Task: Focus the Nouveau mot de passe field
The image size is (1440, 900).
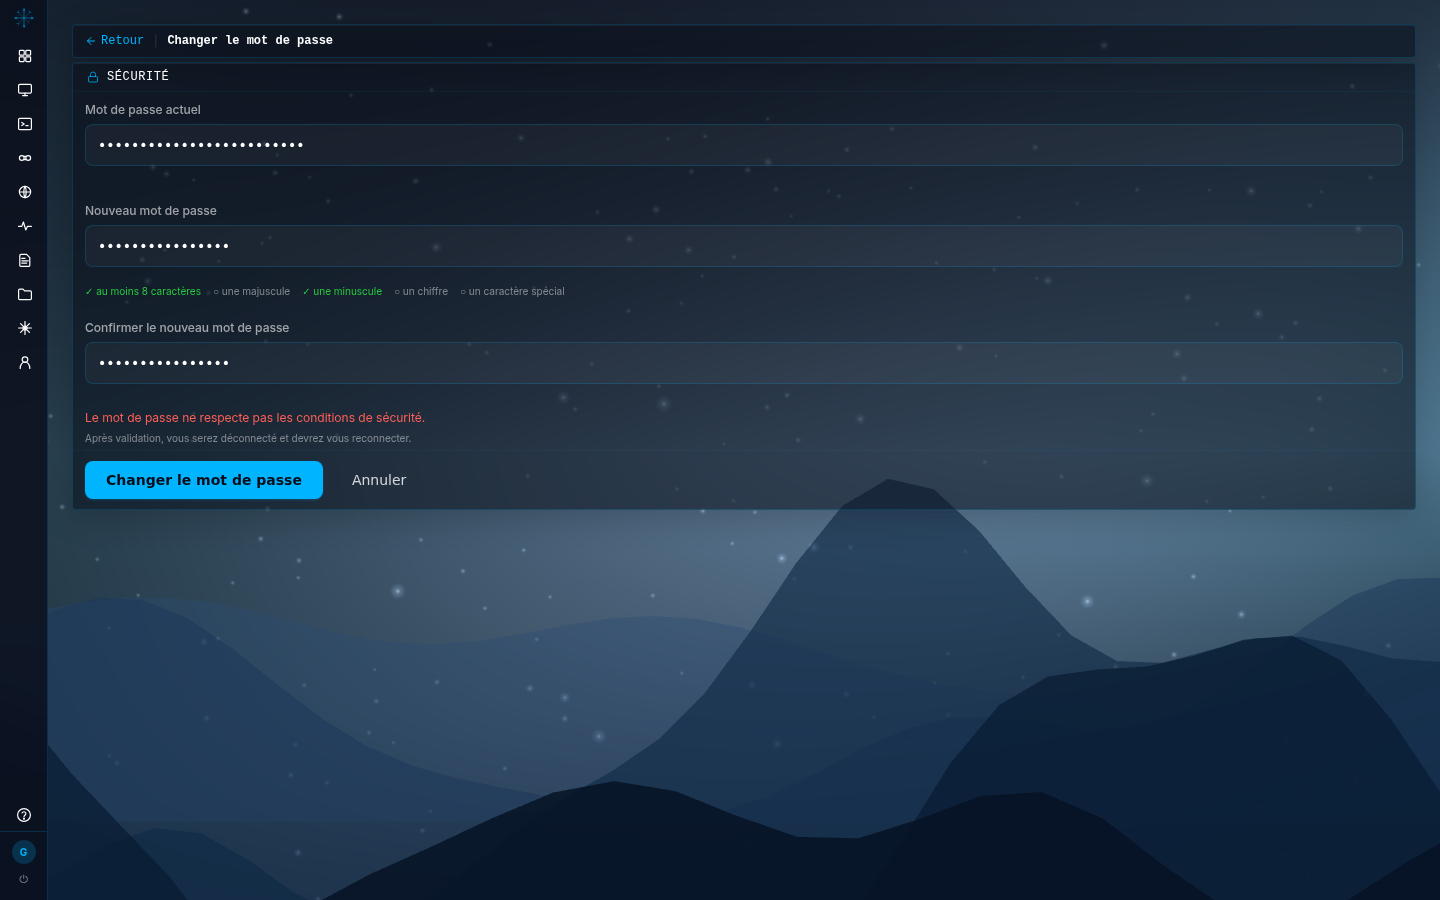Action: click(x=744, y=246)
